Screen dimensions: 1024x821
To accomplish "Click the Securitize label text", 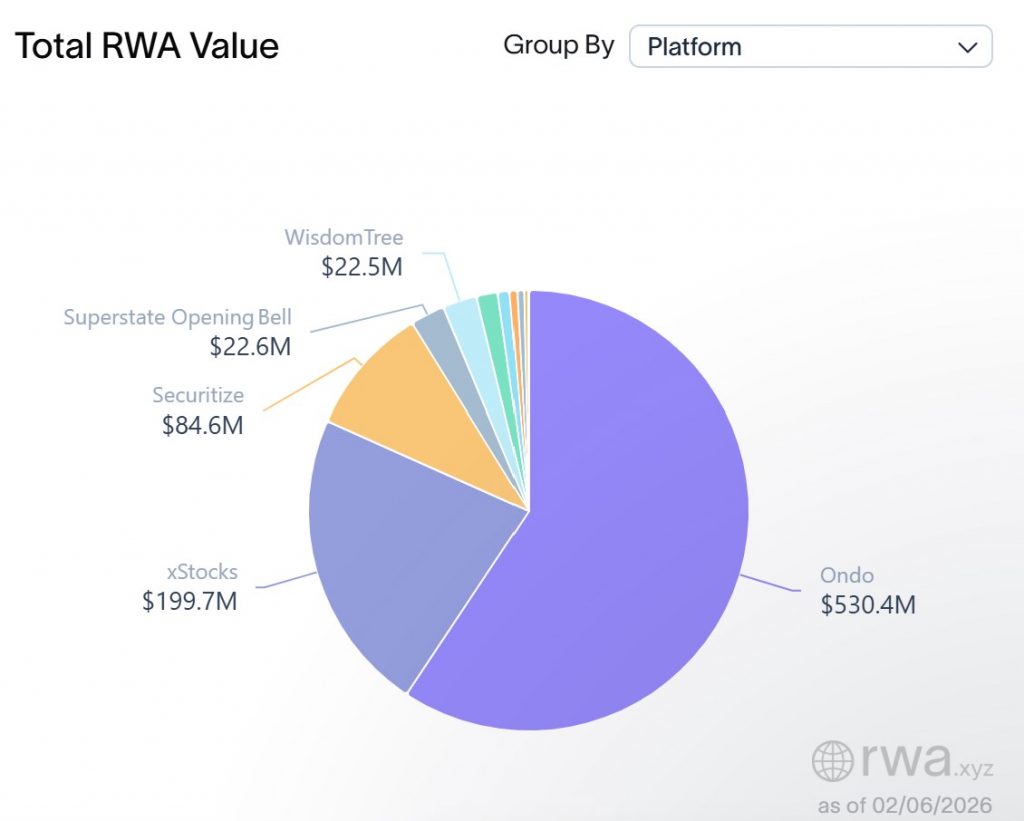I will (x=198, y=395).
